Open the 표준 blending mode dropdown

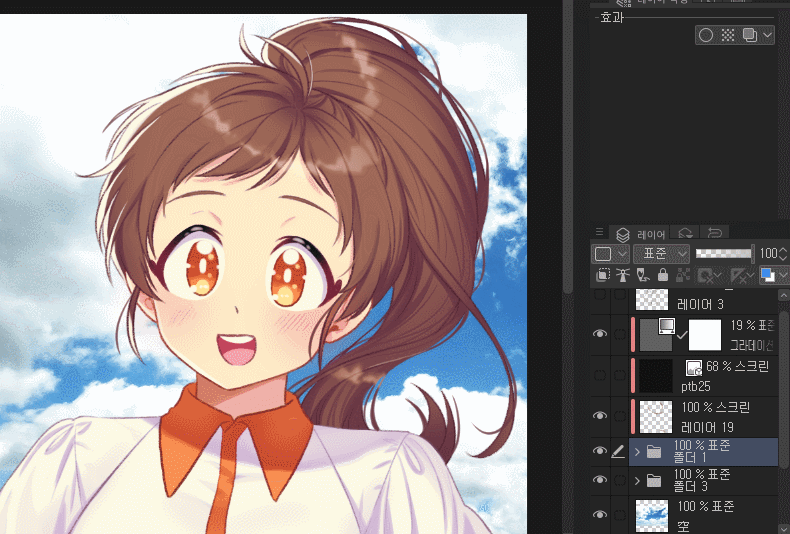[x=661, y=253]
